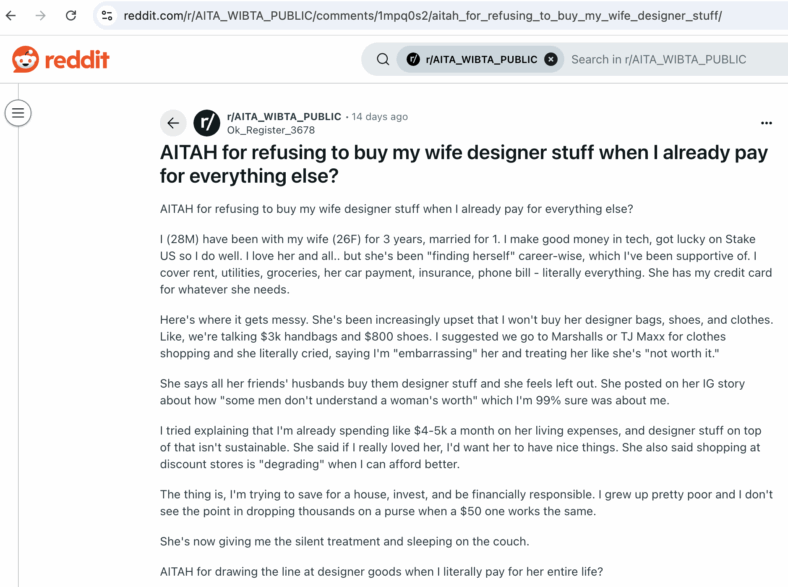Image resolution: width=788 pixels, height=587 pixels.
Task: Click the browser address bar URL
Action: click(x=422, y=16)
